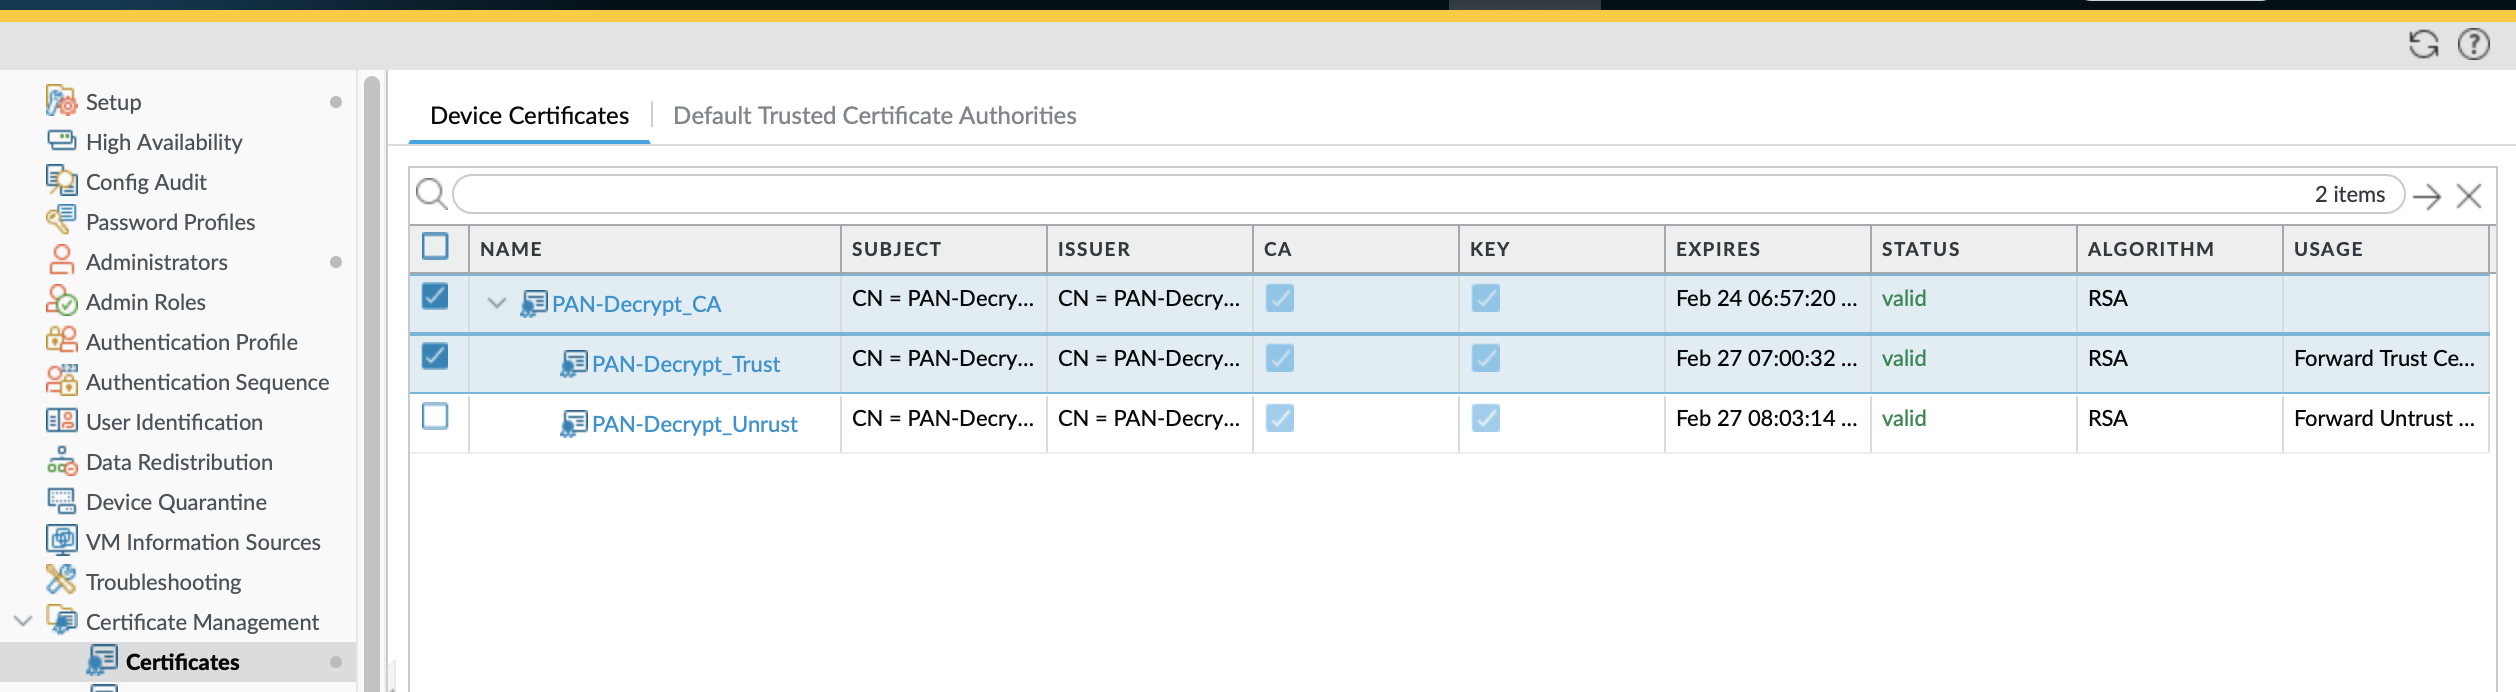The height and width of the screenshot is (692, 2516).
Task: Toggle the select-all header checkbox
Action: pyautogui.click(x=435, y=246)
